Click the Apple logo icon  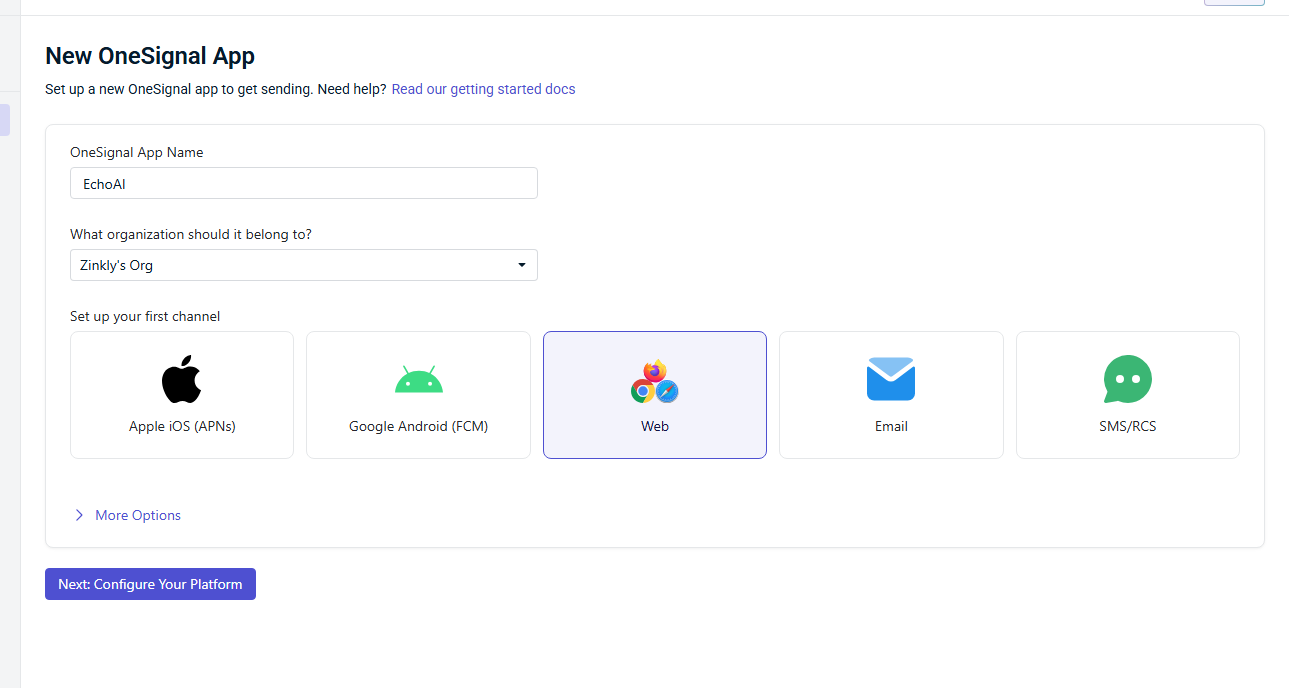click(182, 379)
